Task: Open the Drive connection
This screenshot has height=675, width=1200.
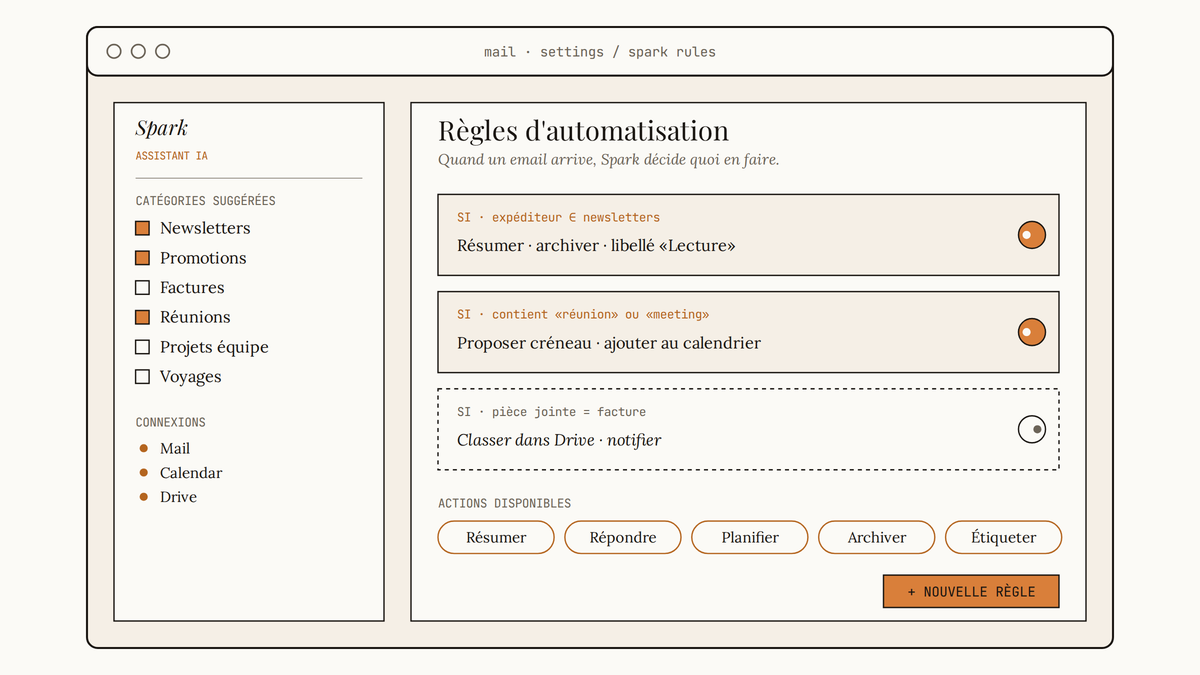Action: [x=178, y=497]
